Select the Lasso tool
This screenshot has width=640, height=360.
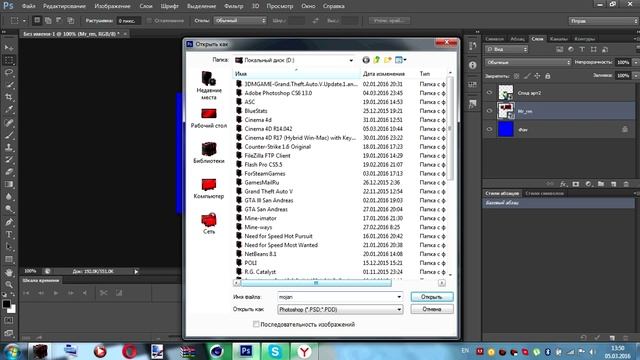coord(9,73)
